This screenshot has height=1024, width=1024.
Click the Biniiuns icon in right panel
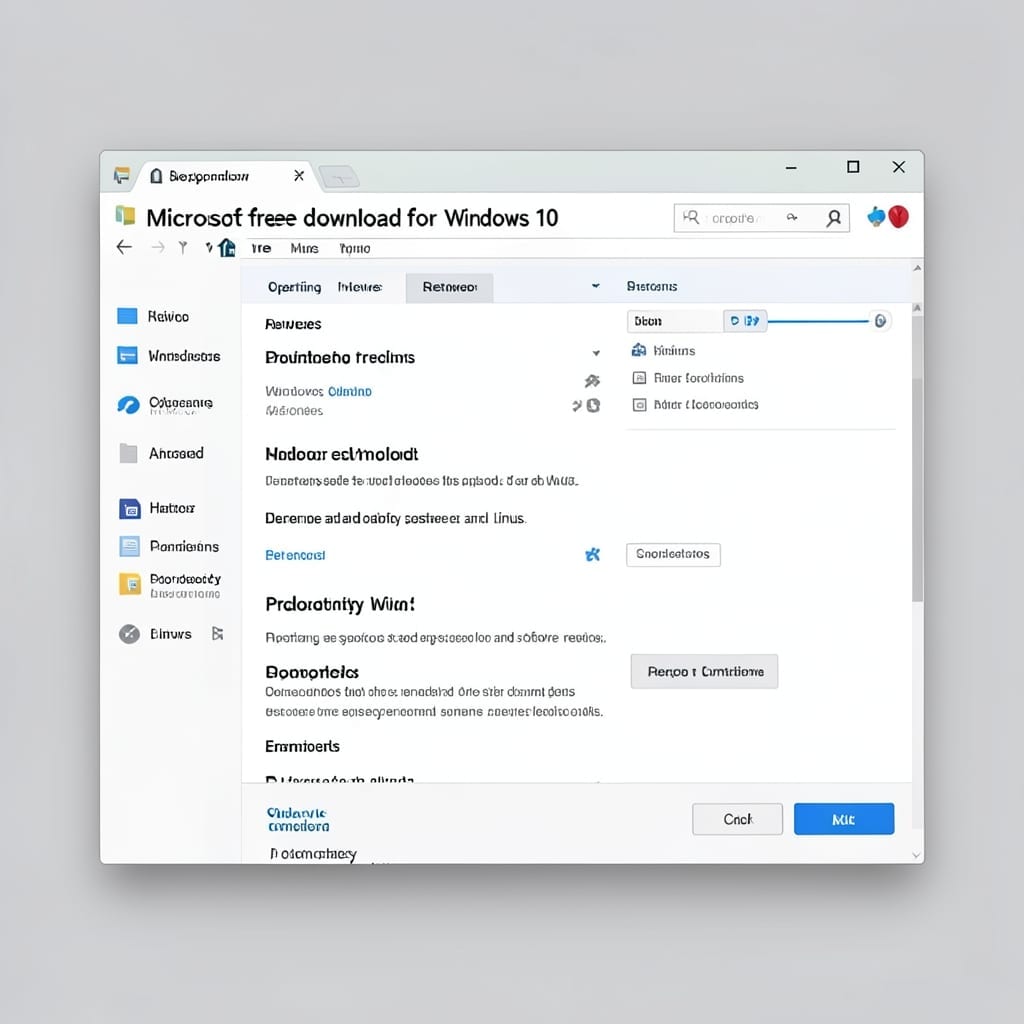[639, 350]
